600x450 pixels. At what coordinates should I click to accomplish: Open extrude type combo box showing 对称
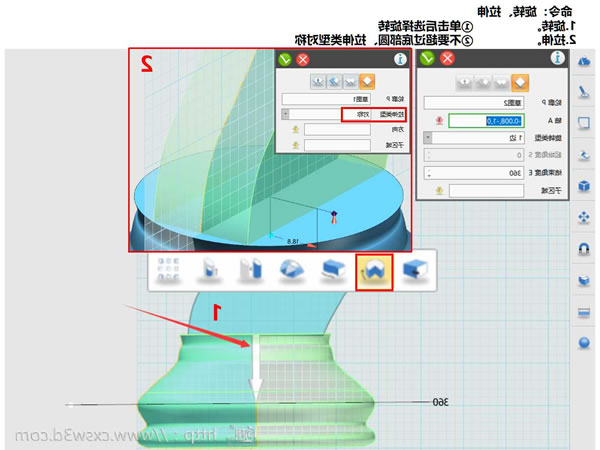tap(326, 114)
